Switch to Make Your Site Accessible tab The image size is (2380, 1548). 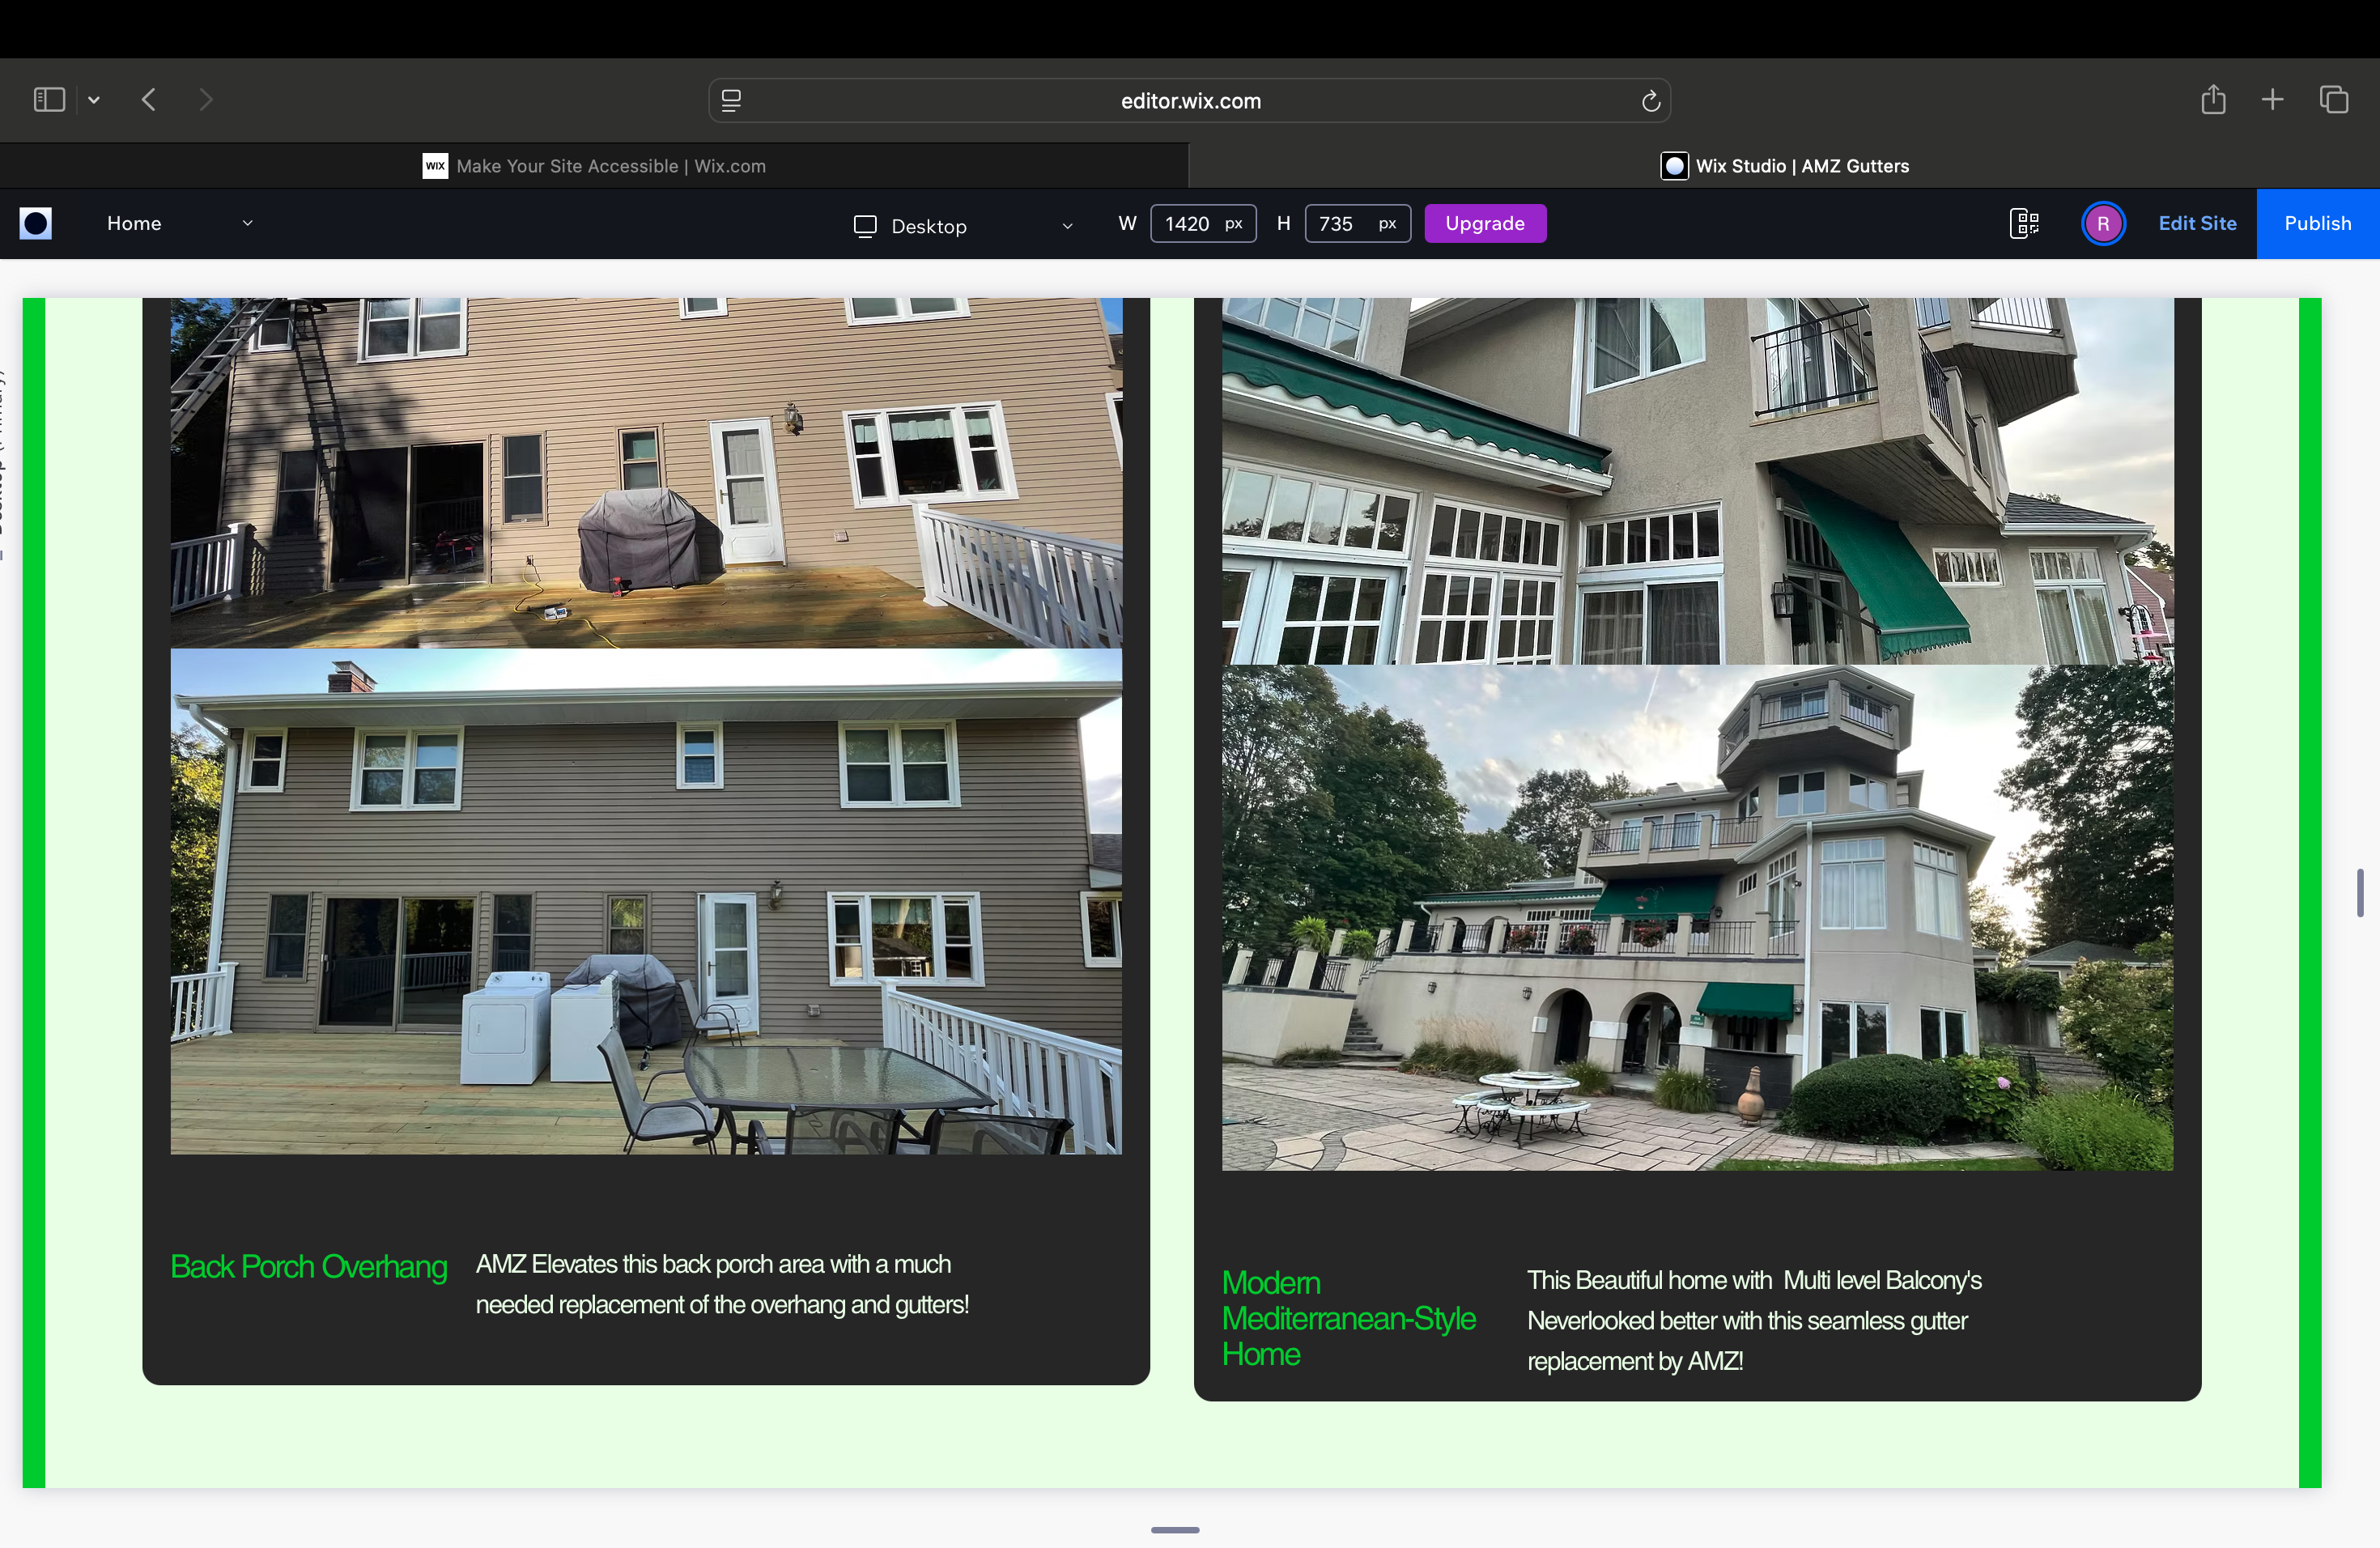click(594, 166)
